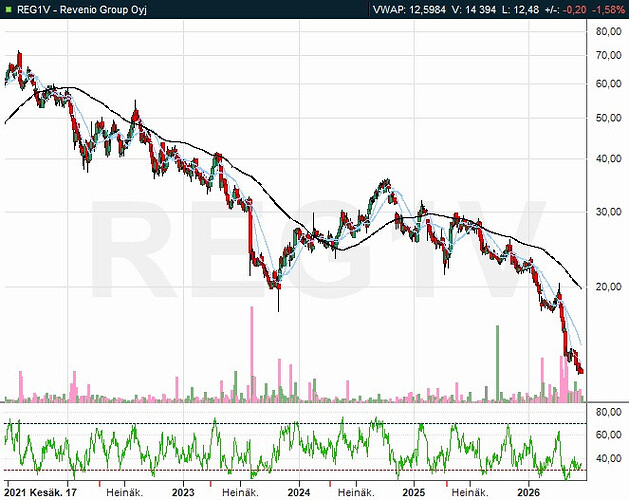The height and width of the screenshot is (500, 629).
Task: Click the V: 14 394 volume value
Action: [474, 10]
